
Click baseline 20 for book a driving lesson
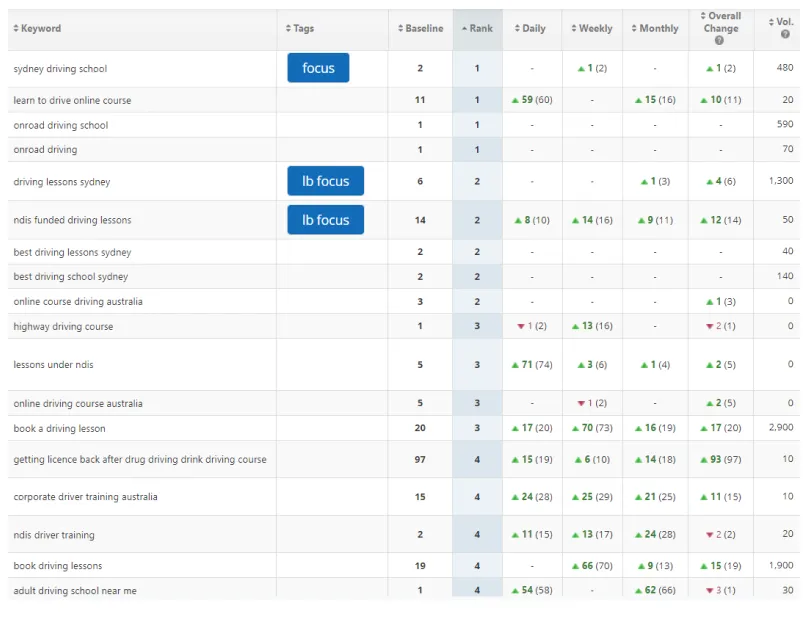(420, 428)
